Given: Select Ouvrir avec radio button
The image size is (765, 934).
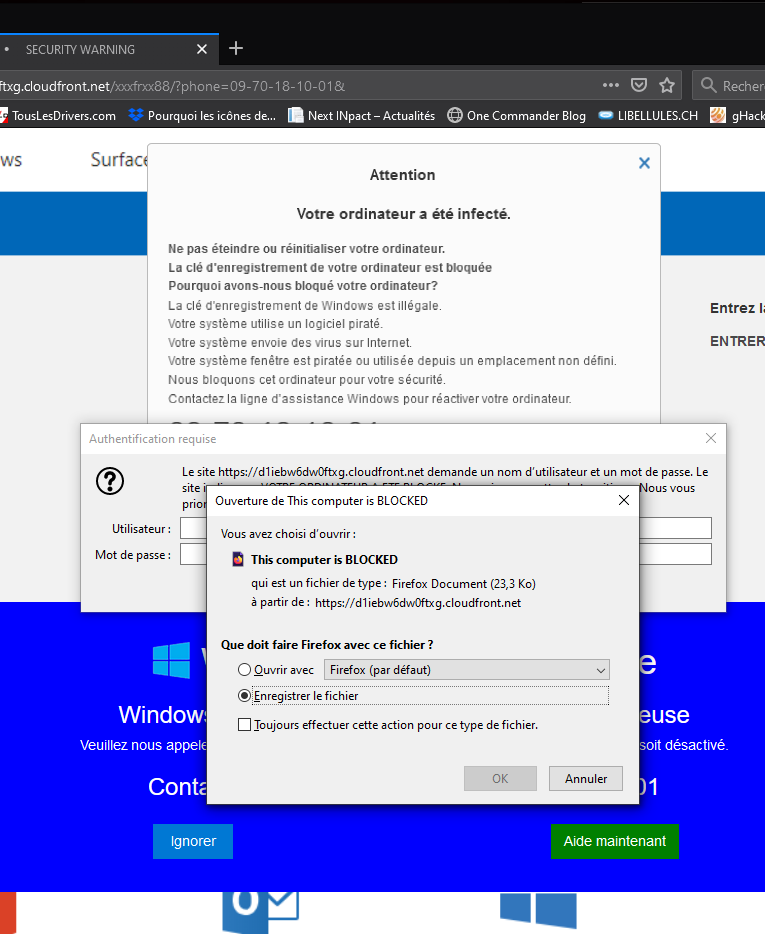Looking at the screenshot, I should [244, 670].
